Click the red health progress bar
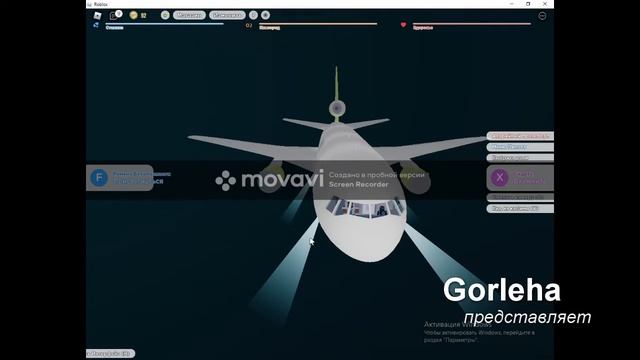The image size is (640, 360). (x=472, y=24)
